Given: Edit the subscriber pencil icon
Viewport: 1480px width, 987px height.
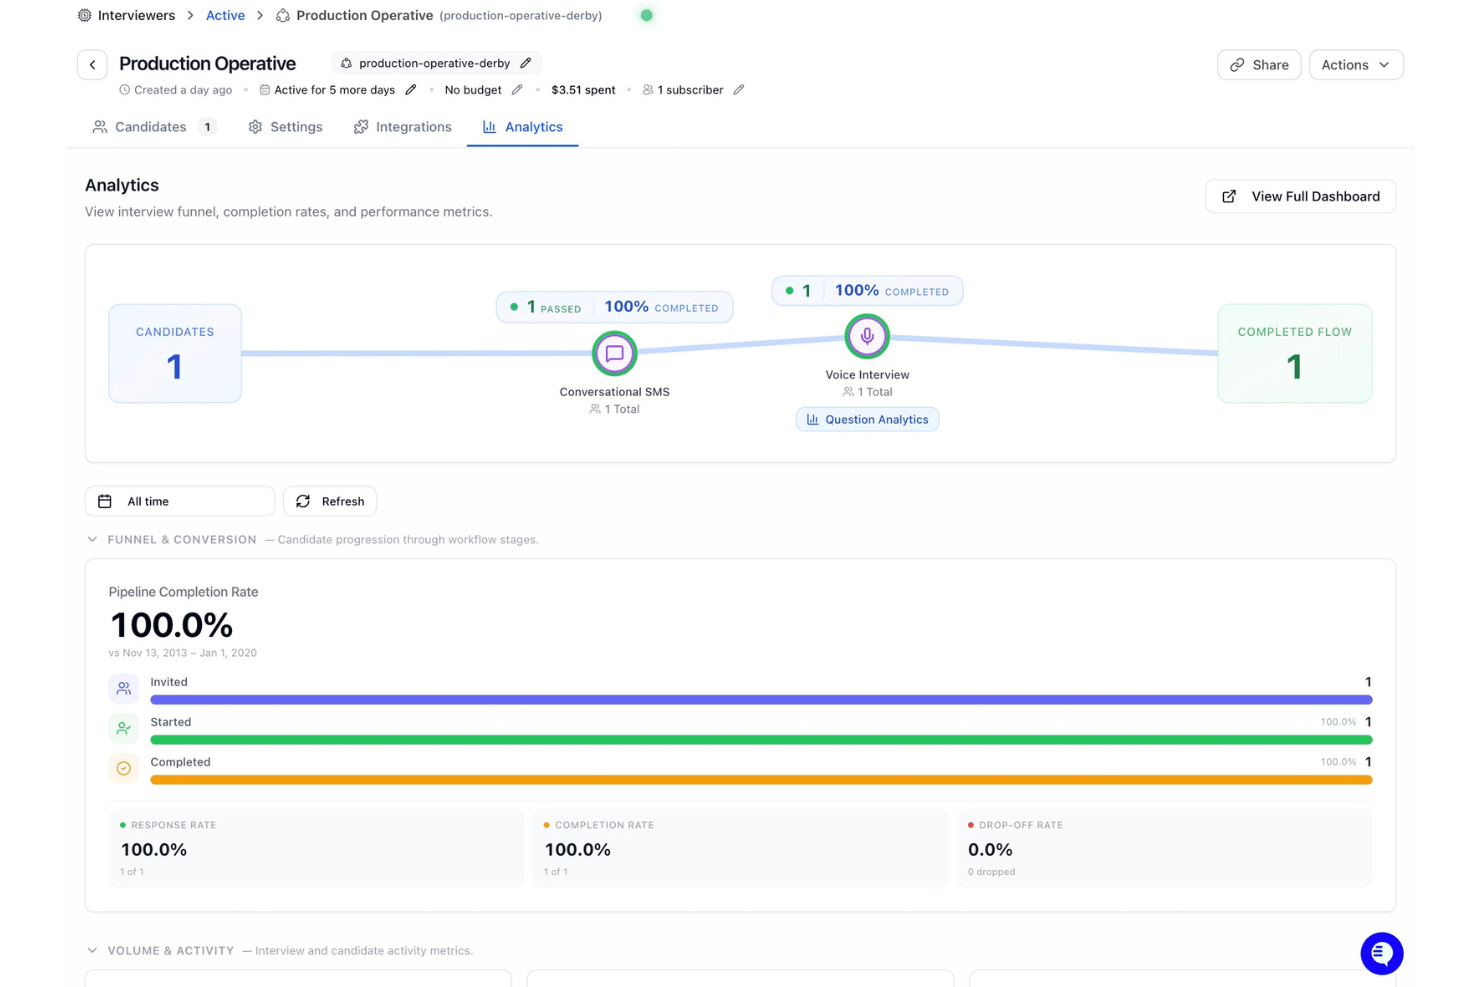Looking at the screenshot, I should 739,90.
